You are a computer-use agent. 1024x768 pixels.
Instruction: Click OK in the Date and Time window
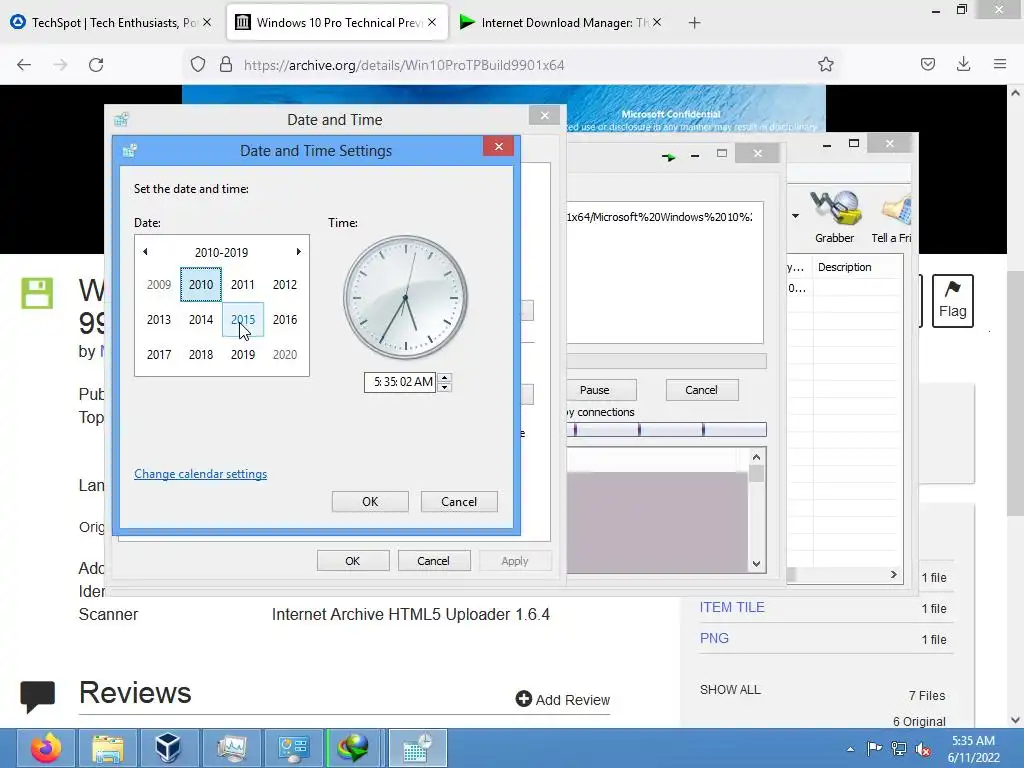(x=353, y=561)
